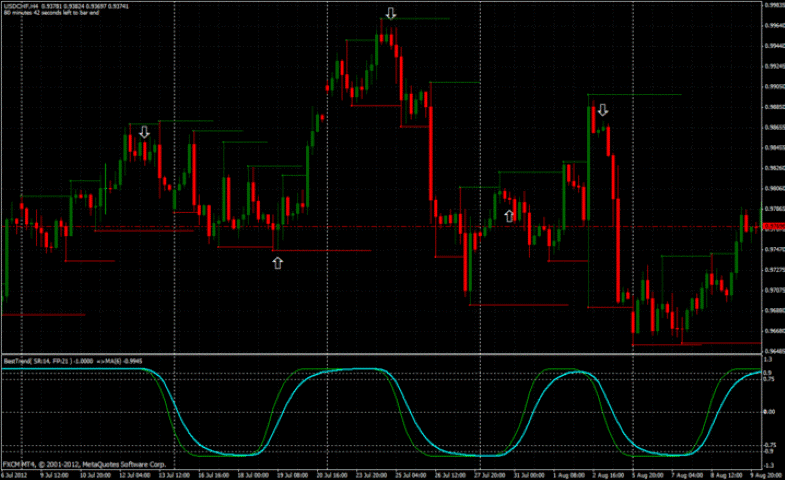Click the "23 Jul 20:00" time label
The height and width of the screenshot is (480, 785).
[x=371, y=475]
